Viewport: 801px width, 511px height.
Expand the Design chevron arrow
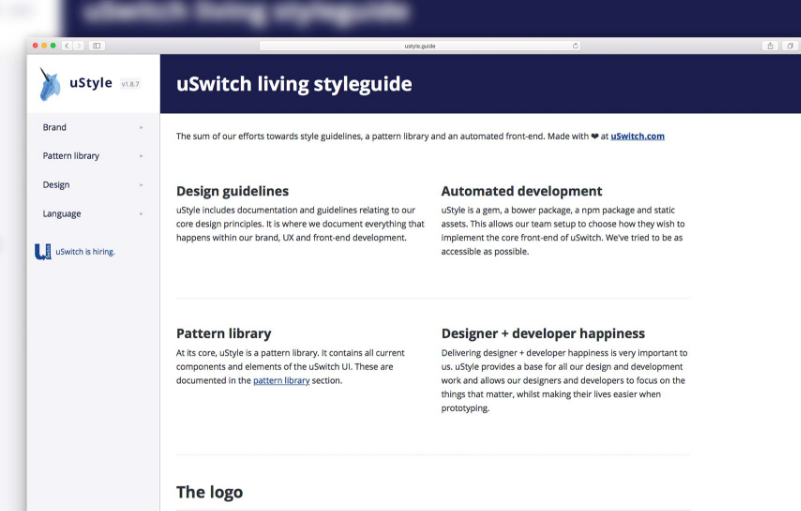coord(141,185)
